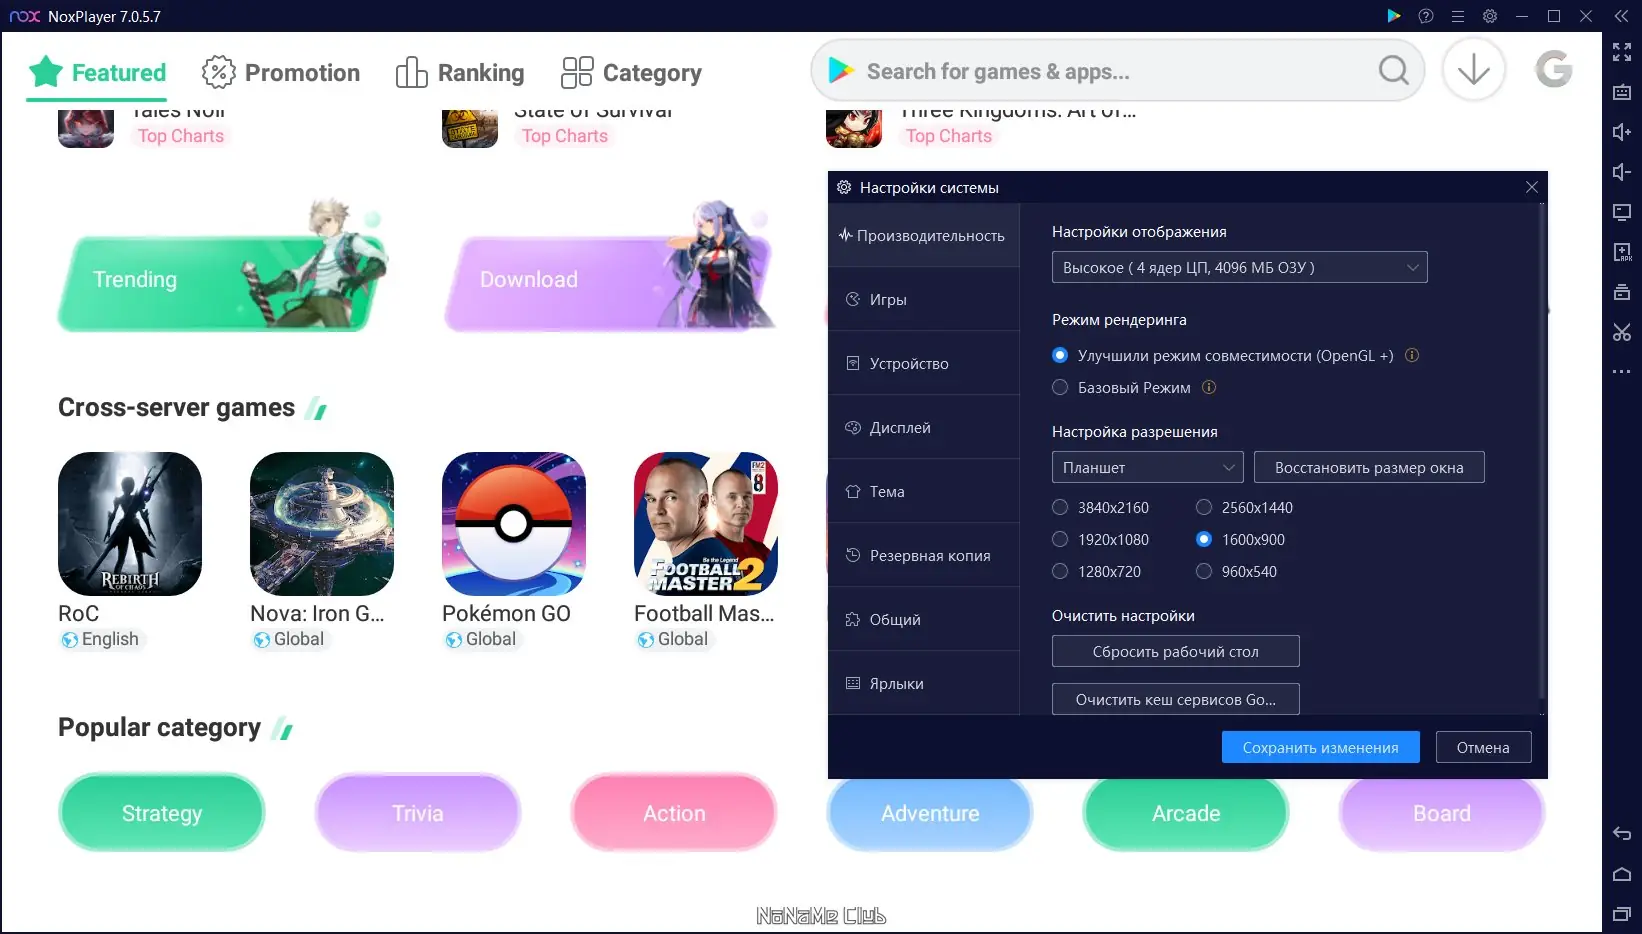The height and width of the screenshot is (934, 1642).
Task: Open the Устройство settings section
Action: [924, 363]
